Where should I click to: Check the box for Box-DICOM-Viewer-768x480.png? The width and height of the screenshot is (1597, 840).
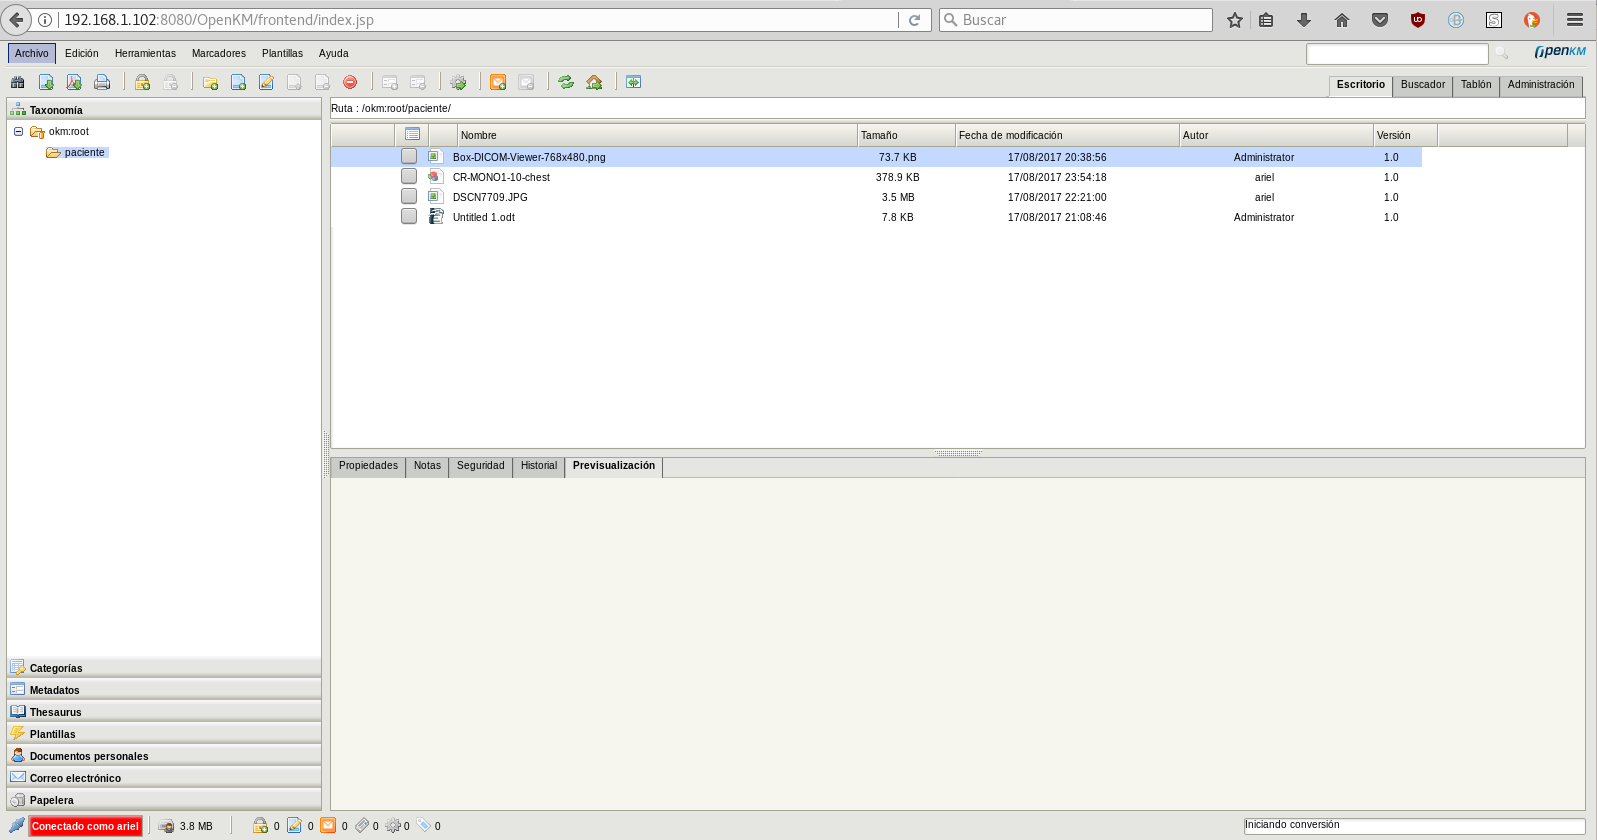coord(409,157)
